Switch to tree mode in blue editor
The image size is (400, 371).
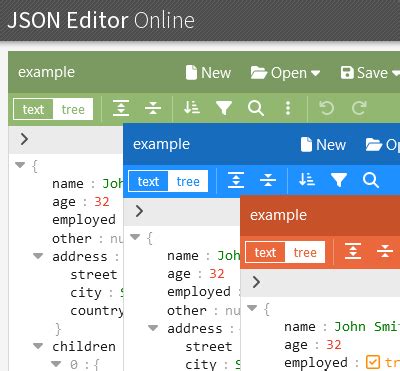point(188,181)
